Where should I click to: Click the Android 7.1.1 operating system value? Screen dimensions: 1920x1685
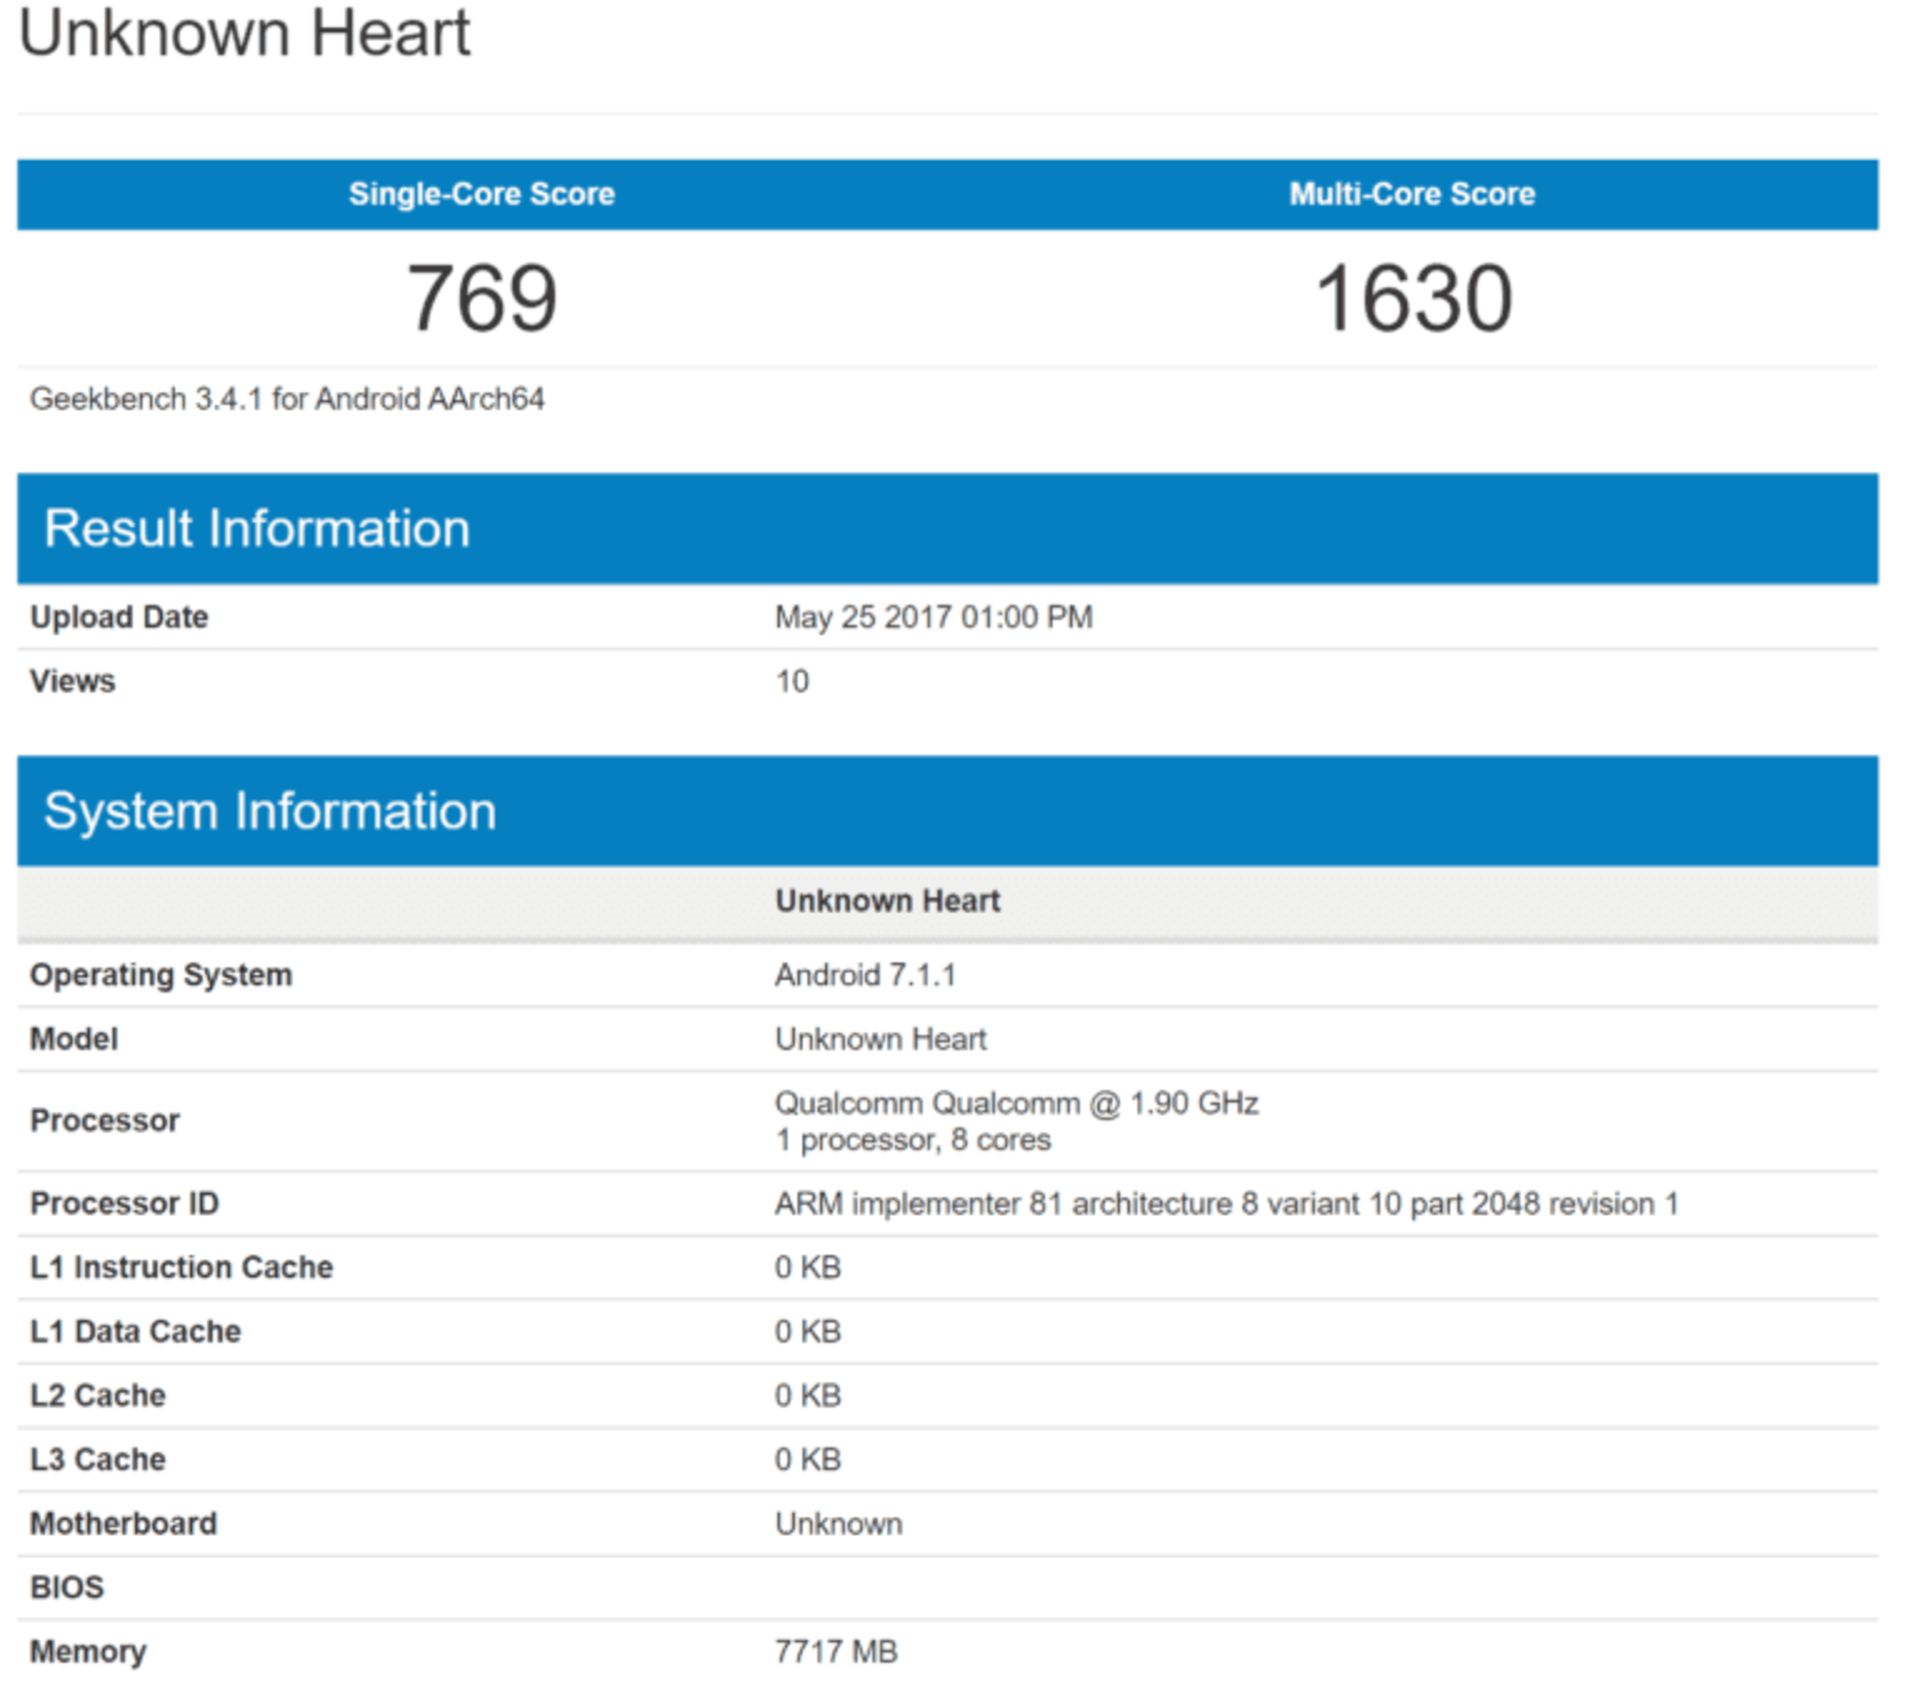pos(865,975)
